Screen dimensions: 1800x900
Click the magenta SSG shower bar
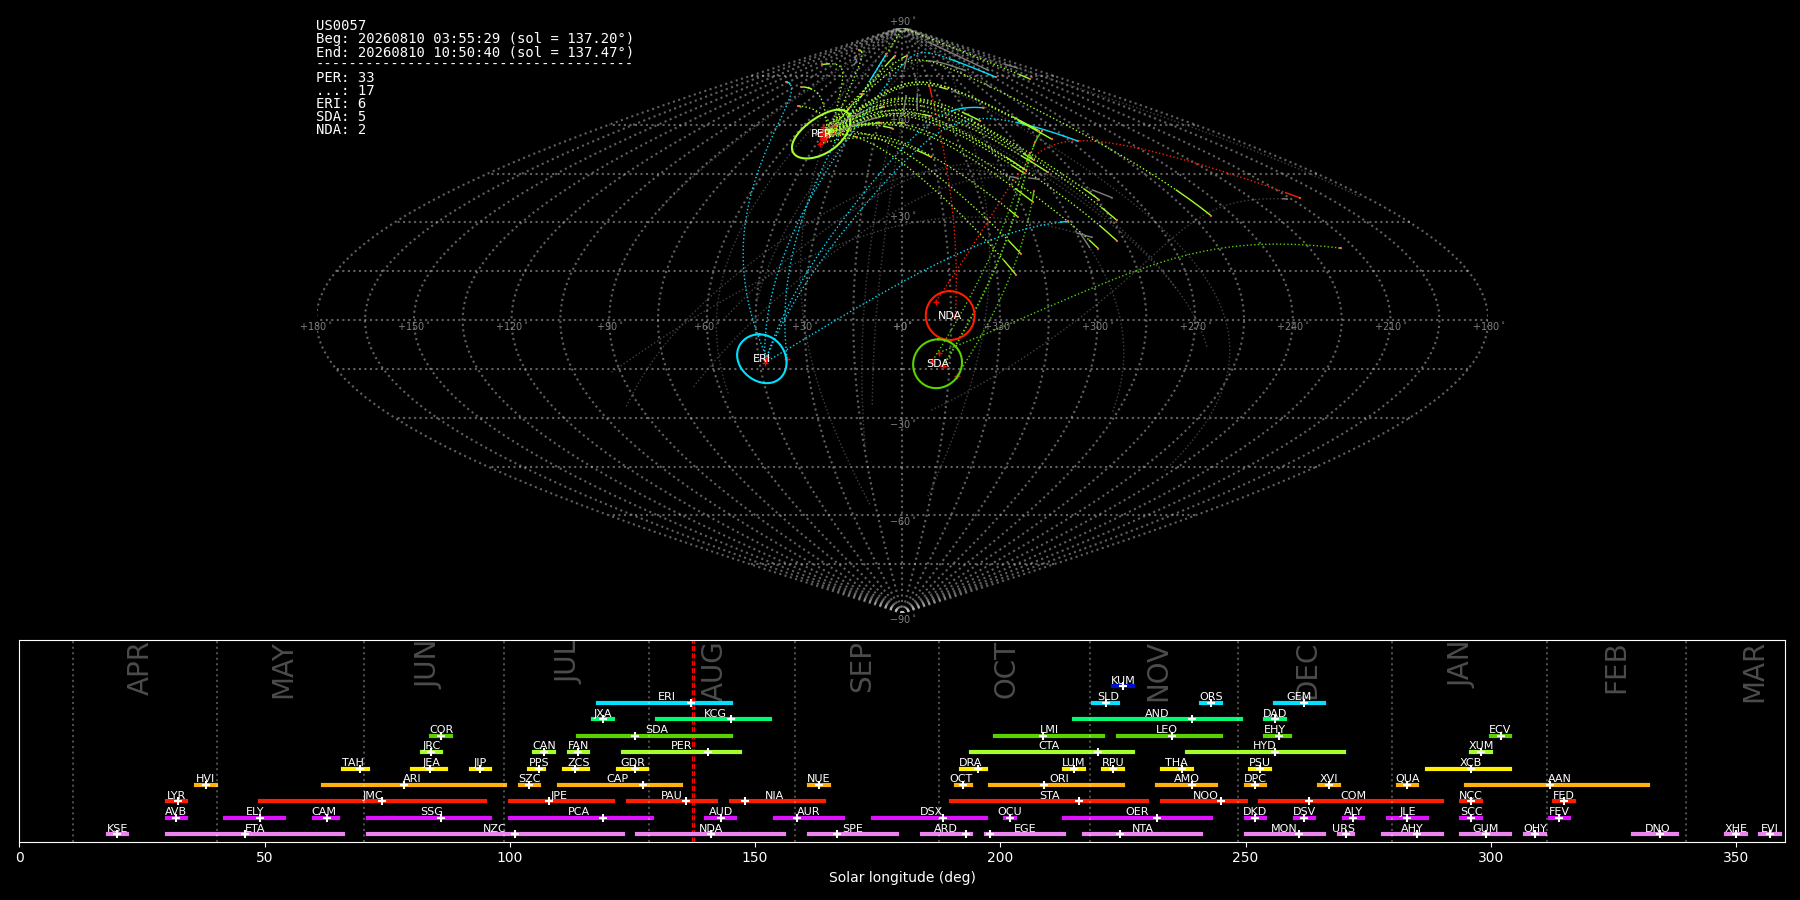point(428,818)
